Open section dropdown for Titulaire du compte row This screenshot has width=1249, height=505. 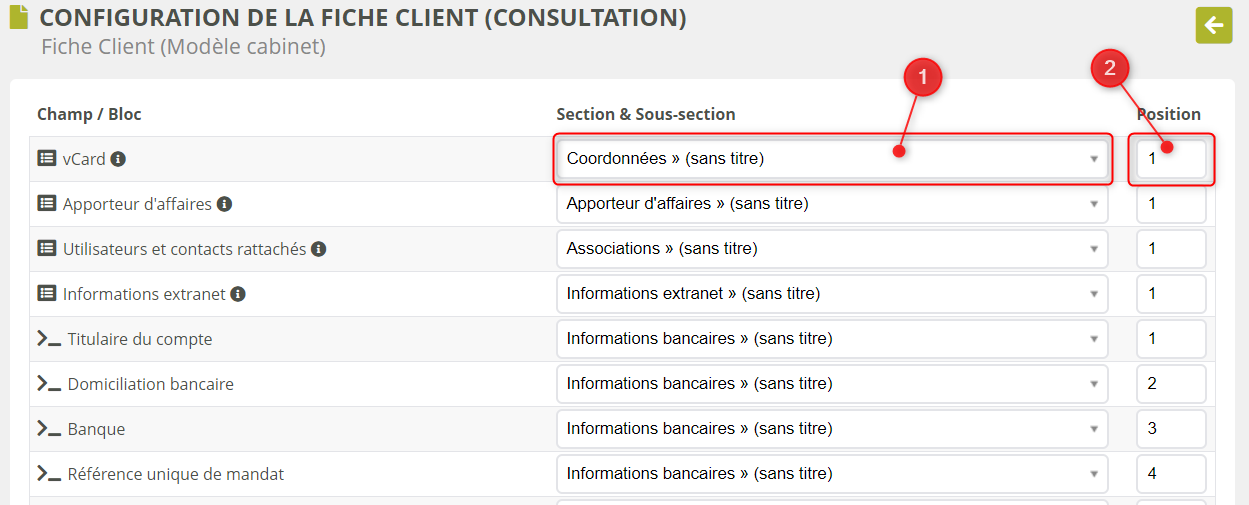(831, 339)
